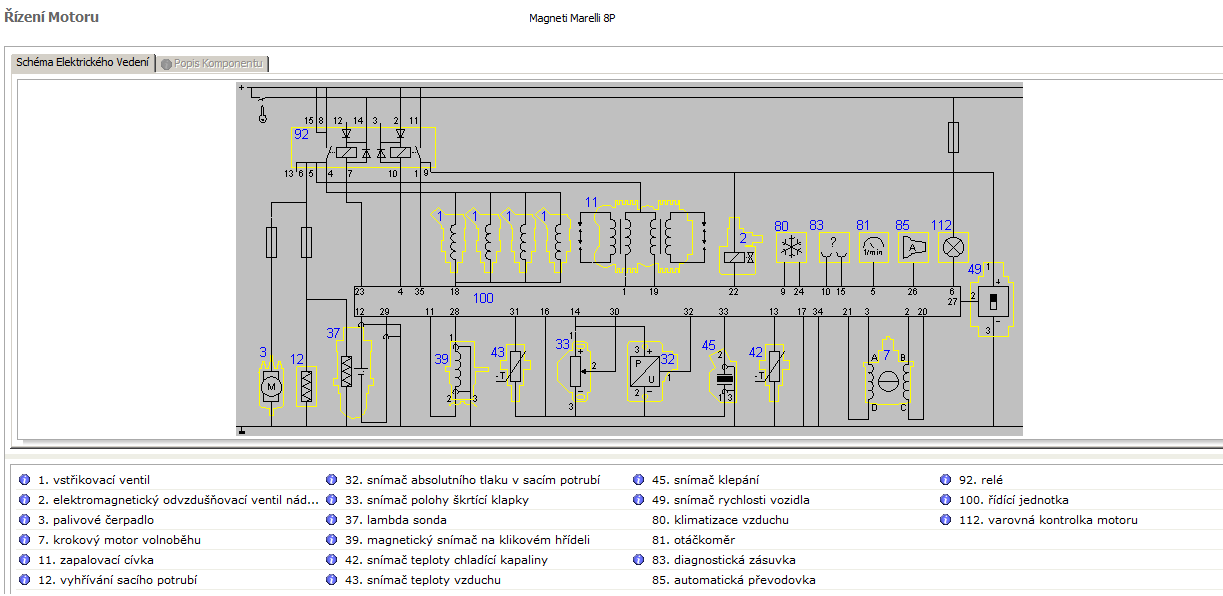Image resolution: width=1223 pixels, height=596 pixels.
Task: Click info icon beside 92. relé
Action: [946, 480]
